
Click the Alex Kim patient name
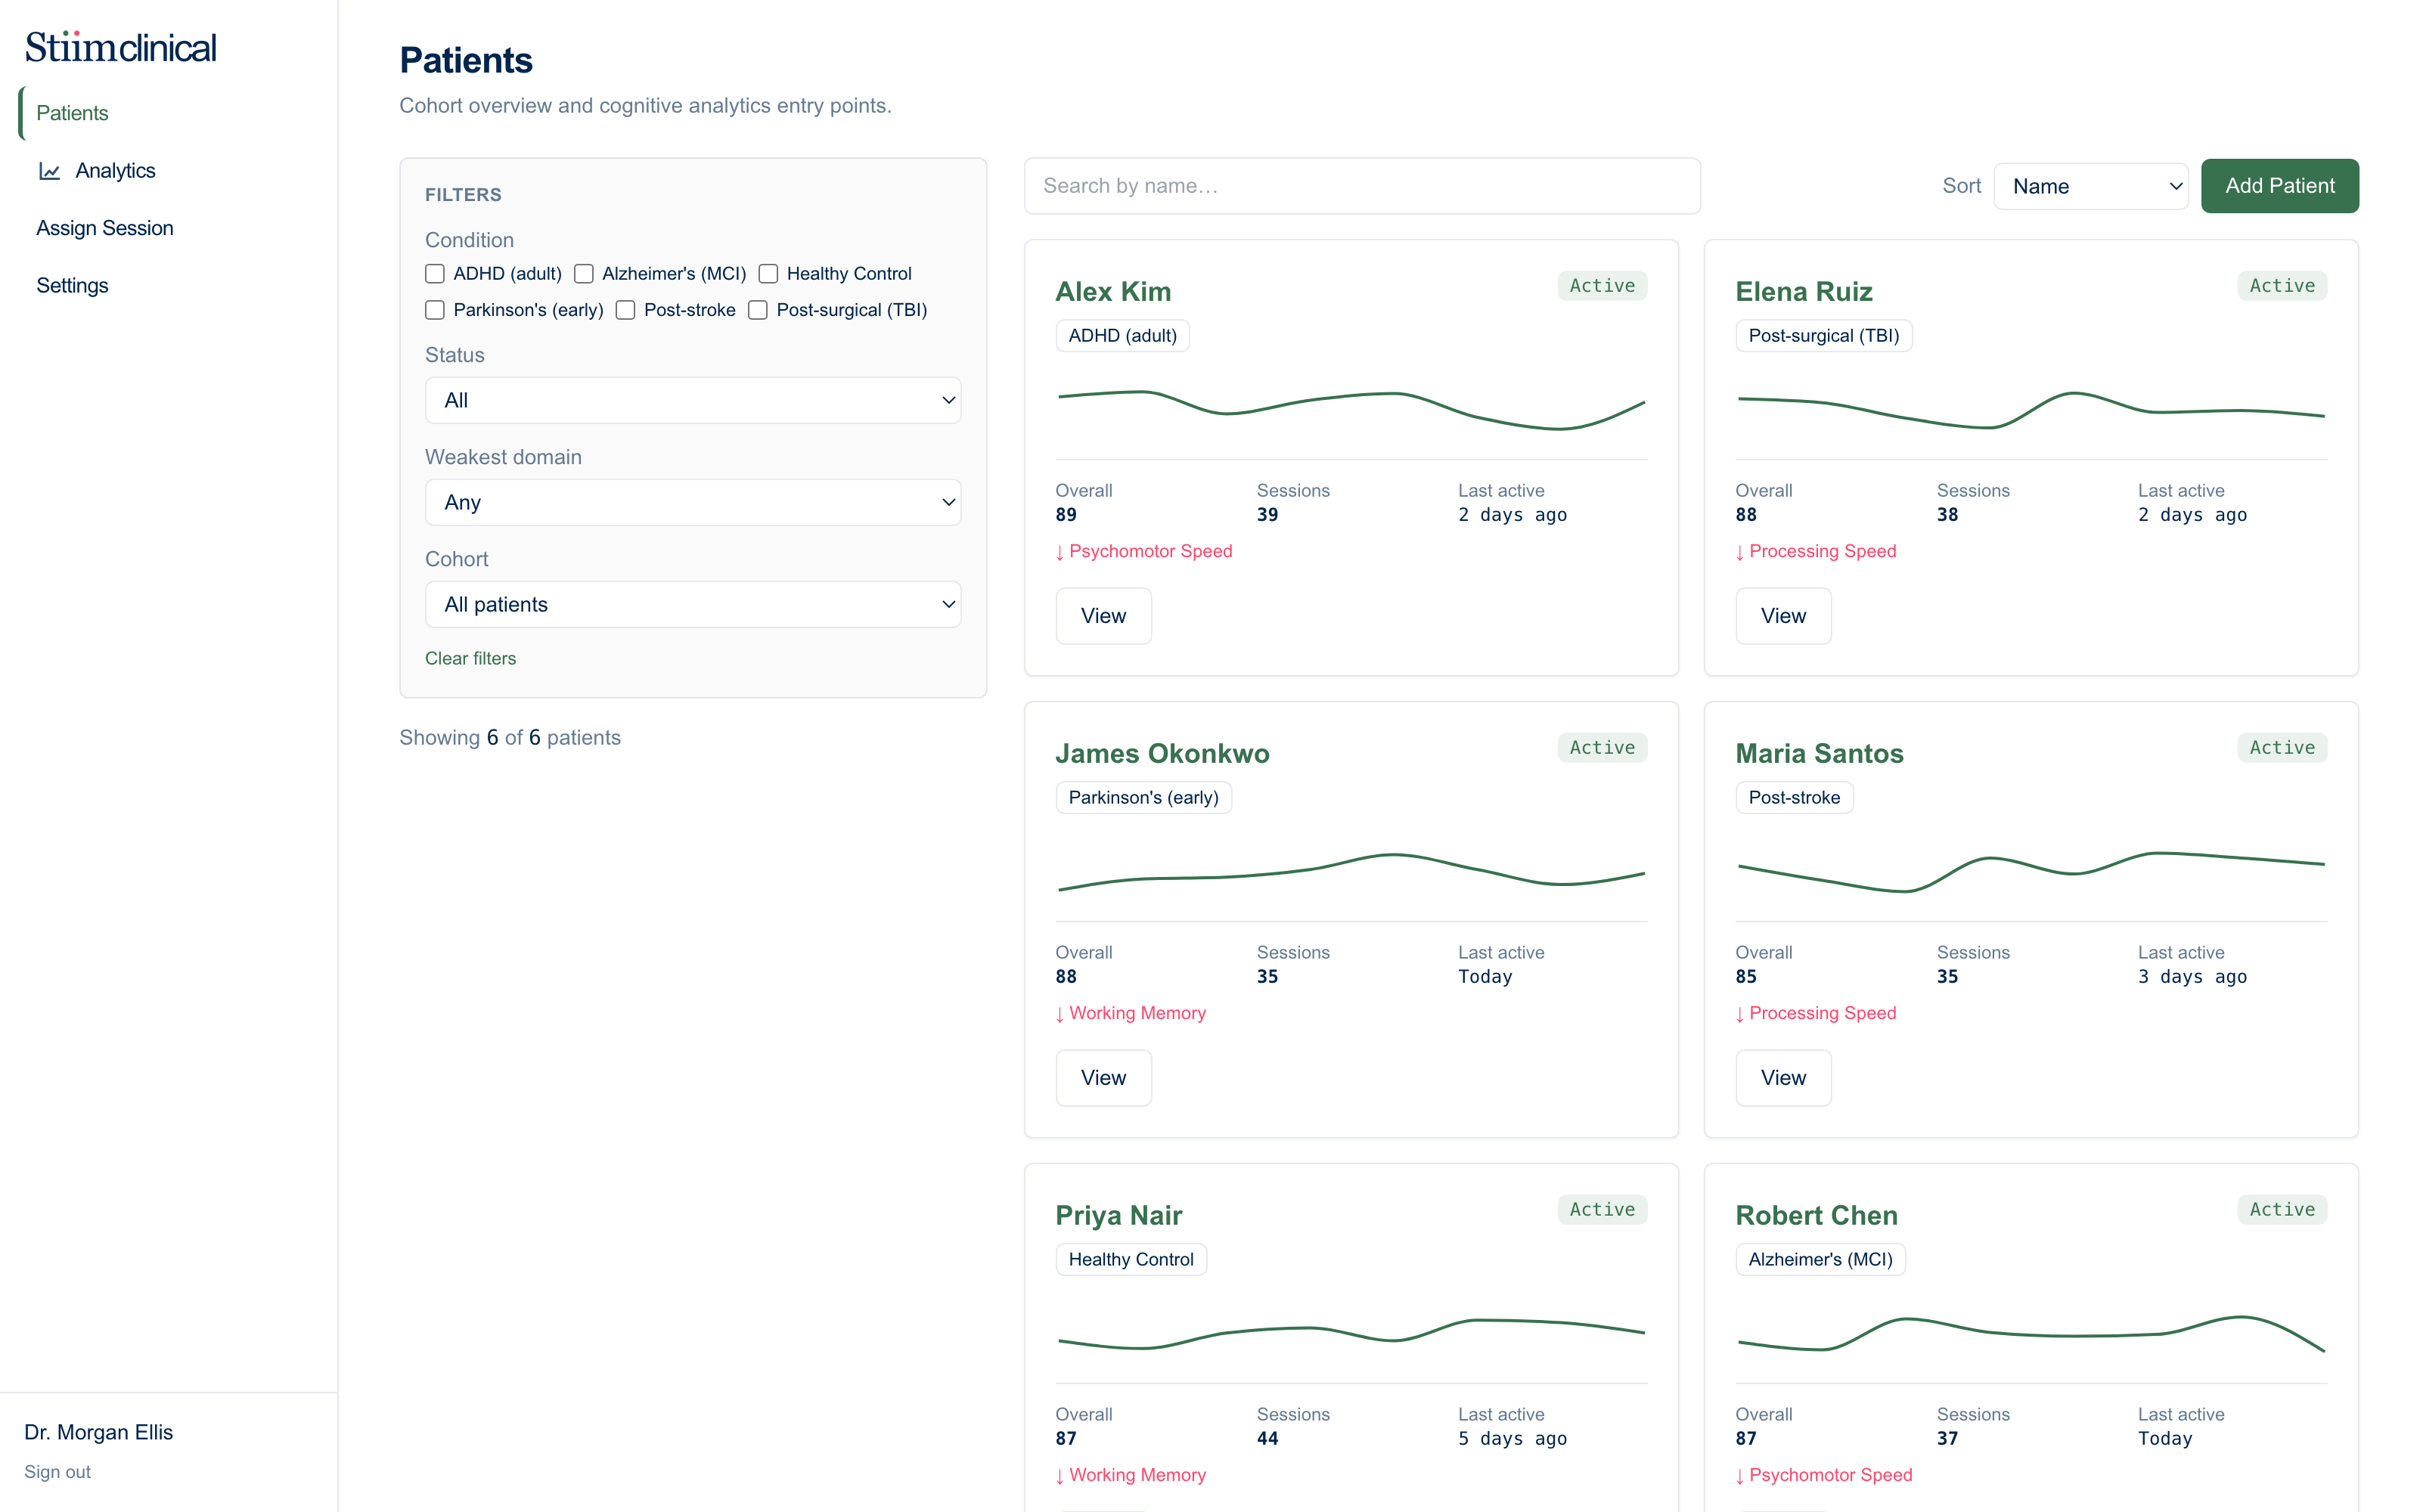pyautogui.click(x=1113, y=291)
